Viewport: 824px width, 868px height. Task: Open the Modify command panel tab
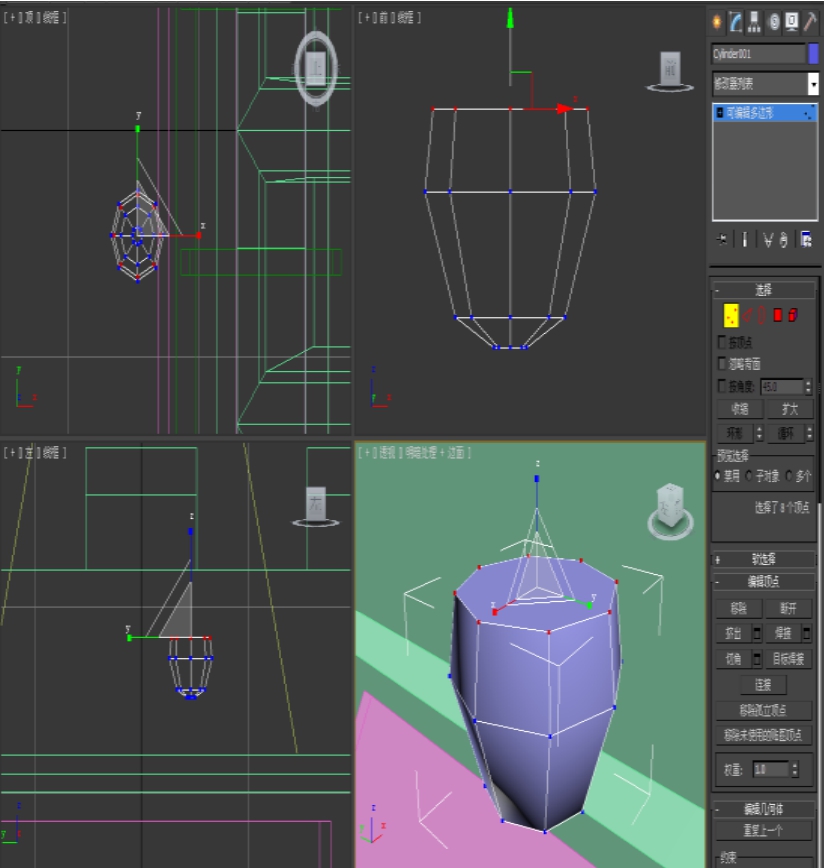[735, 22]
